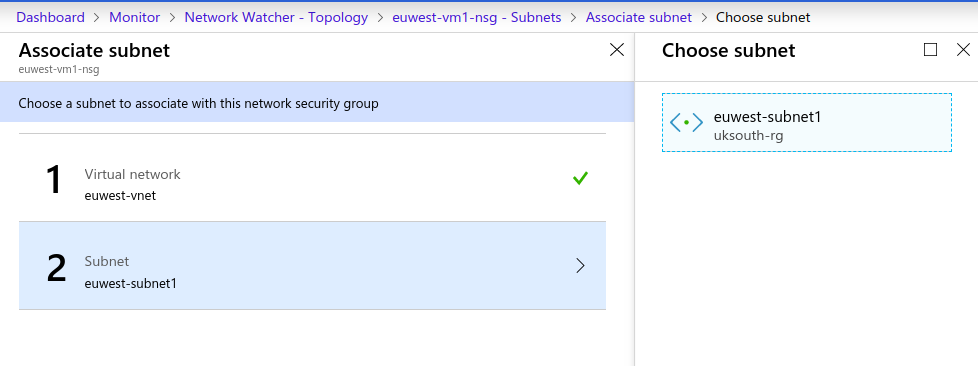Open step 1 Virtual network euwest-vnet
This screenshot has height=366, width=978.
pyautogui.click(x=312, y=178)
